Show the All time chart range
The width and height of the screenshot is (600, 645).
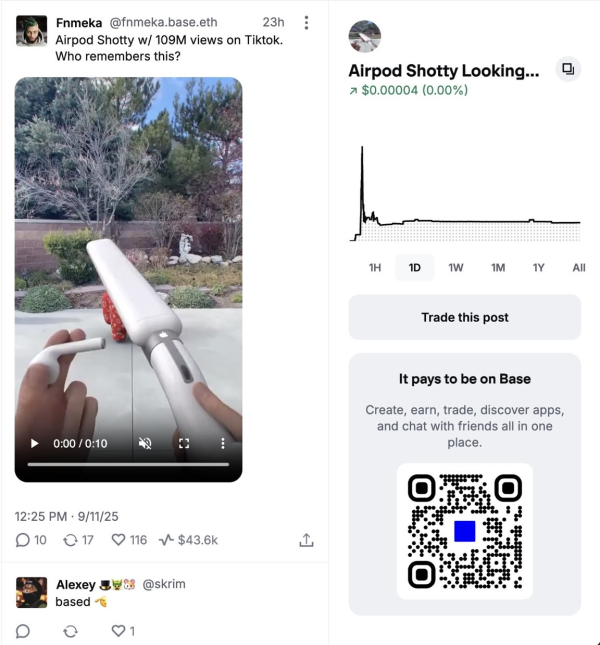point(579,268)
